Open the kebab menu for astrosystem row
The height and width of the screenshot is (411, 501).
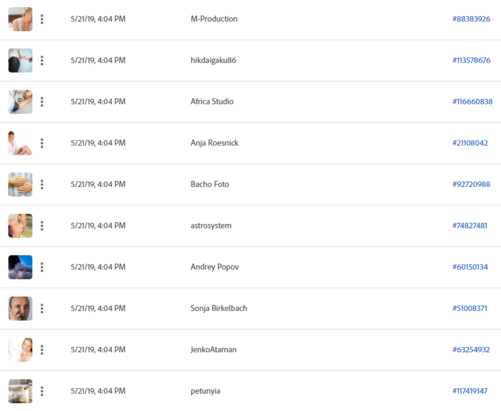coord(42,226)
